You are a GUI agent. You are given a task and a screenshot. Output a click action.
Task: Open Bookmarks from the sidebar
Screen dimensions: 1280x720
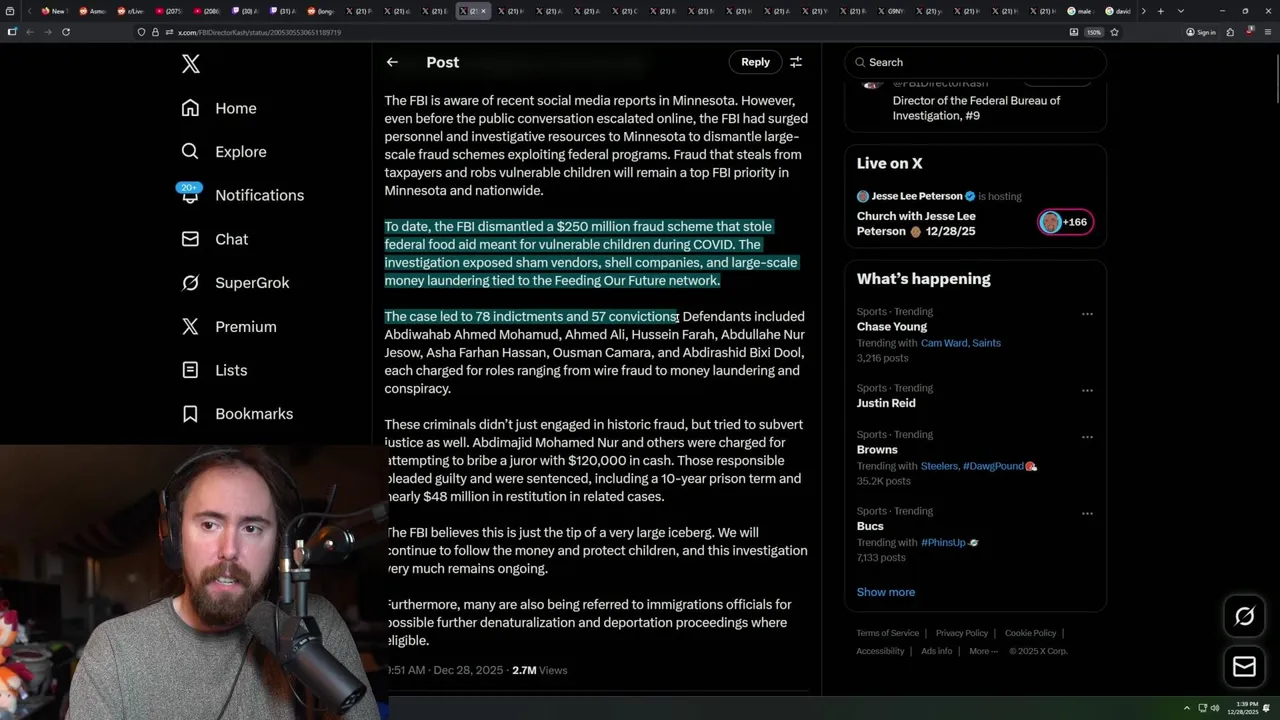(x=238, y=414)
